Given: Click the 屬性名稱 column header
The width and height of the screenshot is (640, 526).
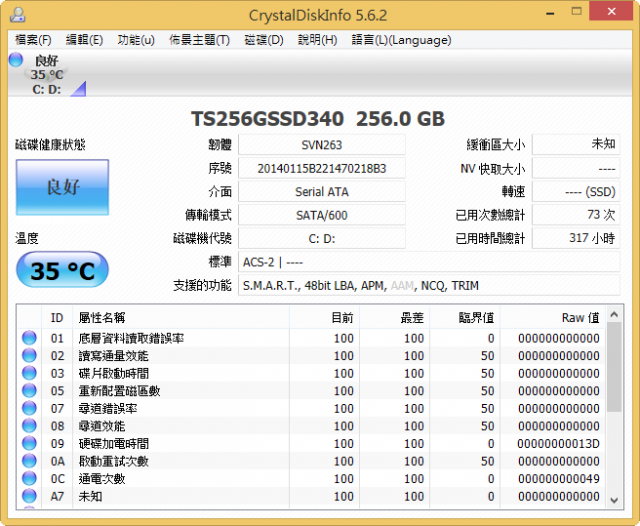Looking at the screenshot, I should coord(181,317).
